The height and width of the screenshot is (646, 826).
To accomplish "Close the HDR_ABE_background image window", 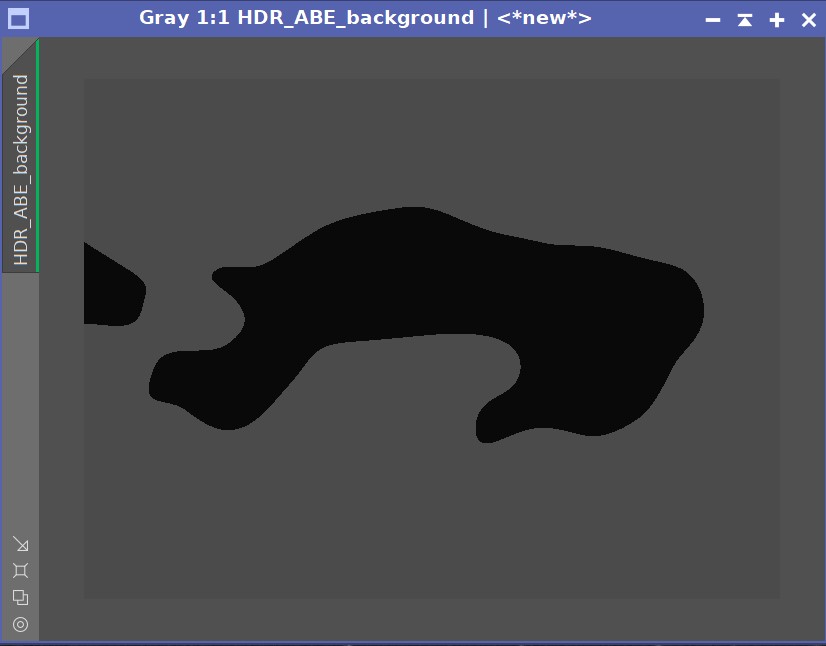I will pos(809,20).
